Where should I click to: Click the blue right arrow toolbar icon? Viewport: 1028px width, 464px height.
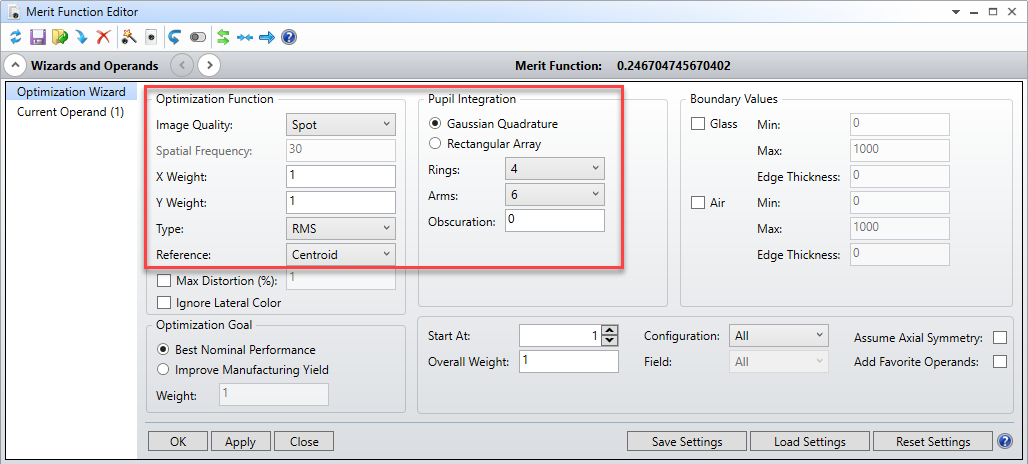pos(266,37)
